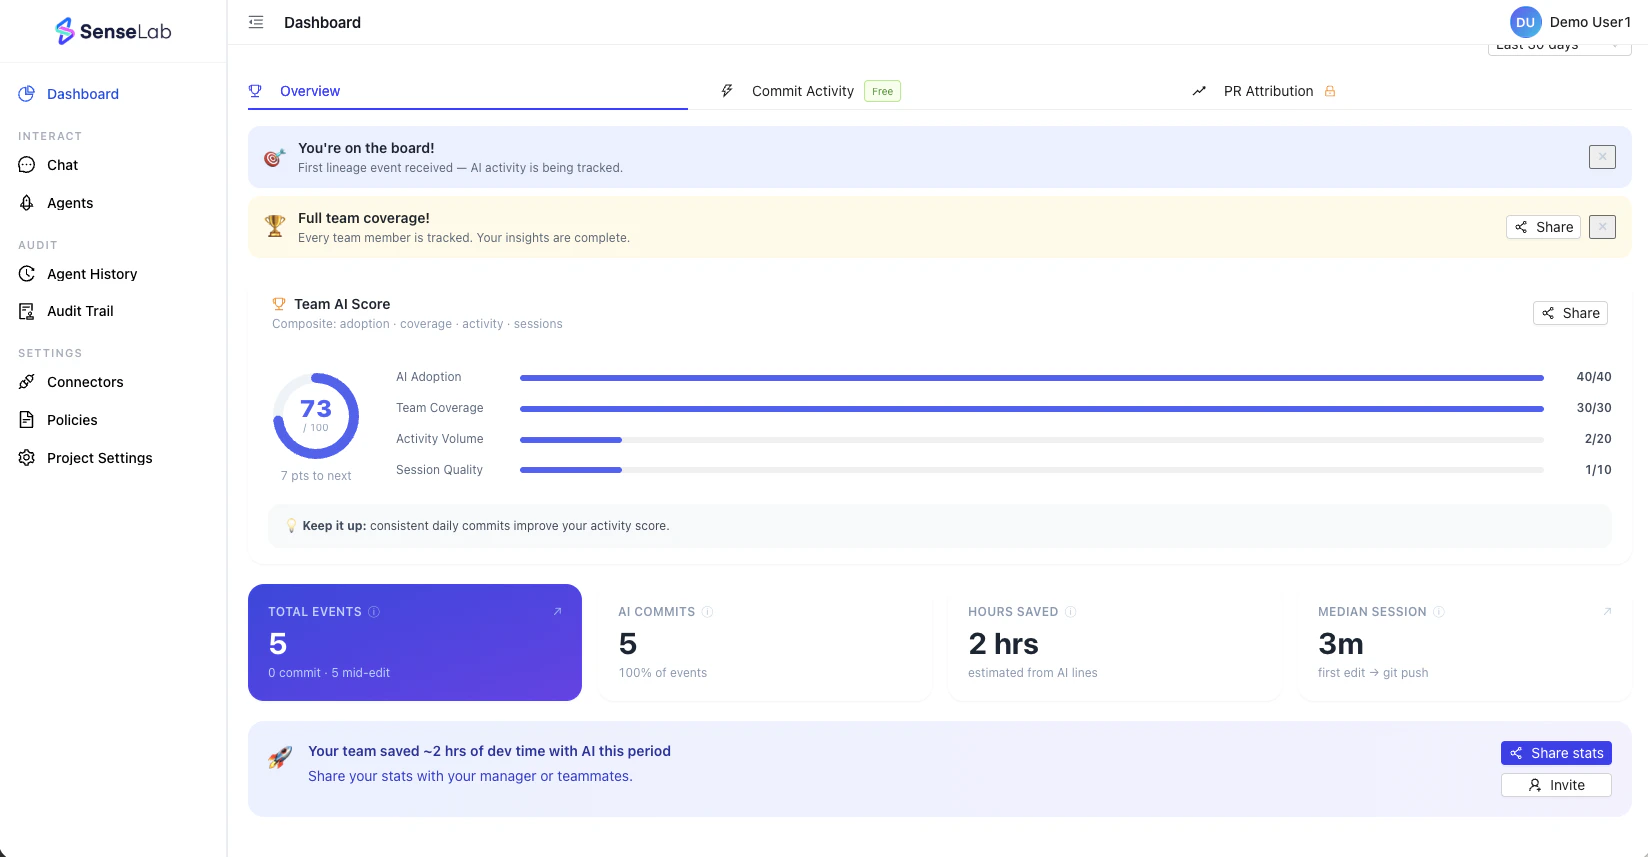1648x857 pixels.
Task: Click the PR Attribution trend icon
Action: pyautogui.click(x=1199, y=91)
